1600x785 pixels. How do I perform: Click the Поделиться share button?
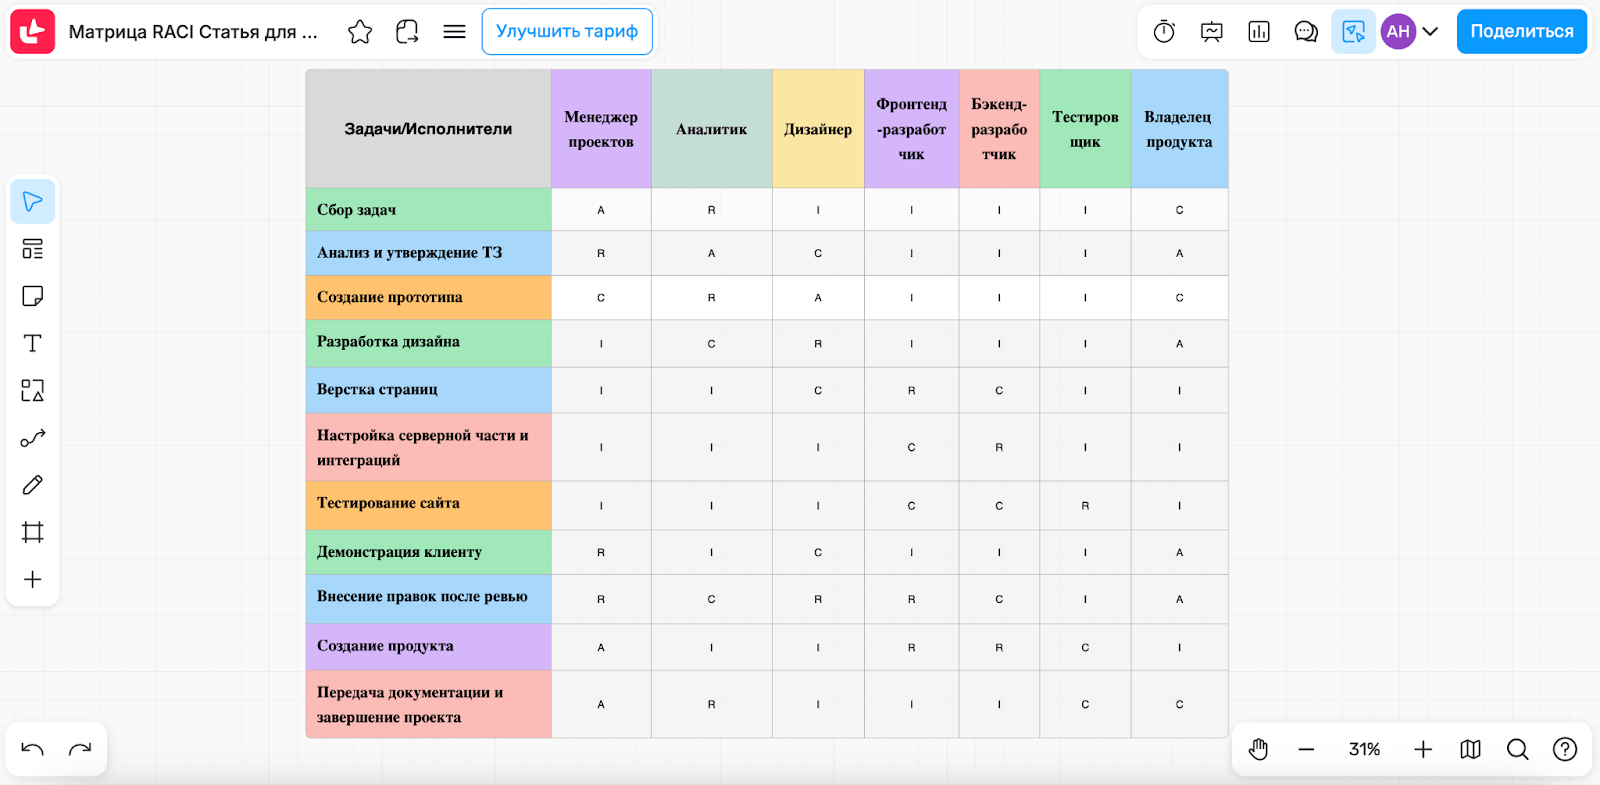1521,32
